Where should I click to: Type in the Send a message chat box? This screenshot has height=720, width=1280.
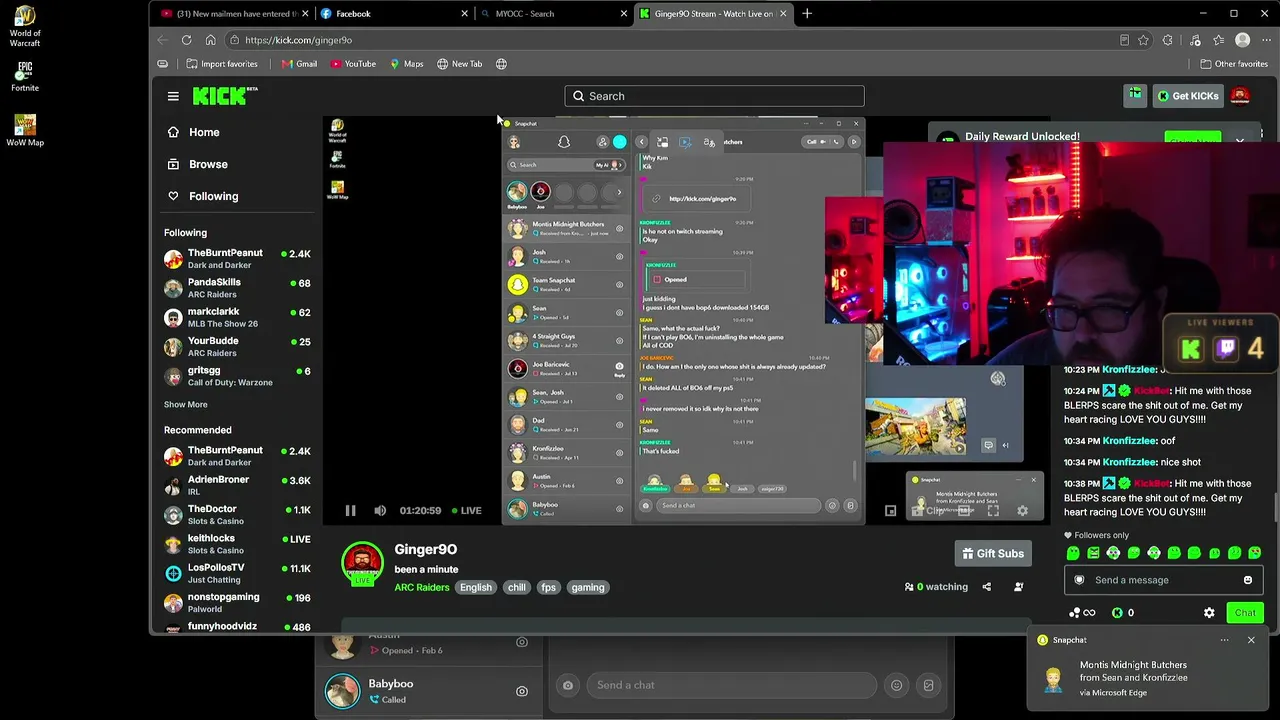click(x=1162, y=580)
